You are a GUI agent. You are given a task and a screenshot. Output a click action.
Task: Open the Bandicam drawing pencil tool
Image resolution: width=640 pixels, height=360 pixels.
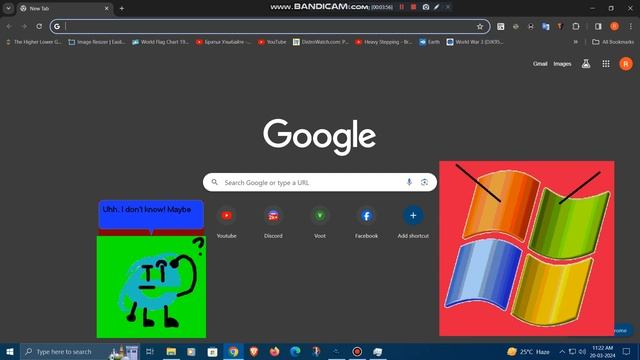point(437,7)
